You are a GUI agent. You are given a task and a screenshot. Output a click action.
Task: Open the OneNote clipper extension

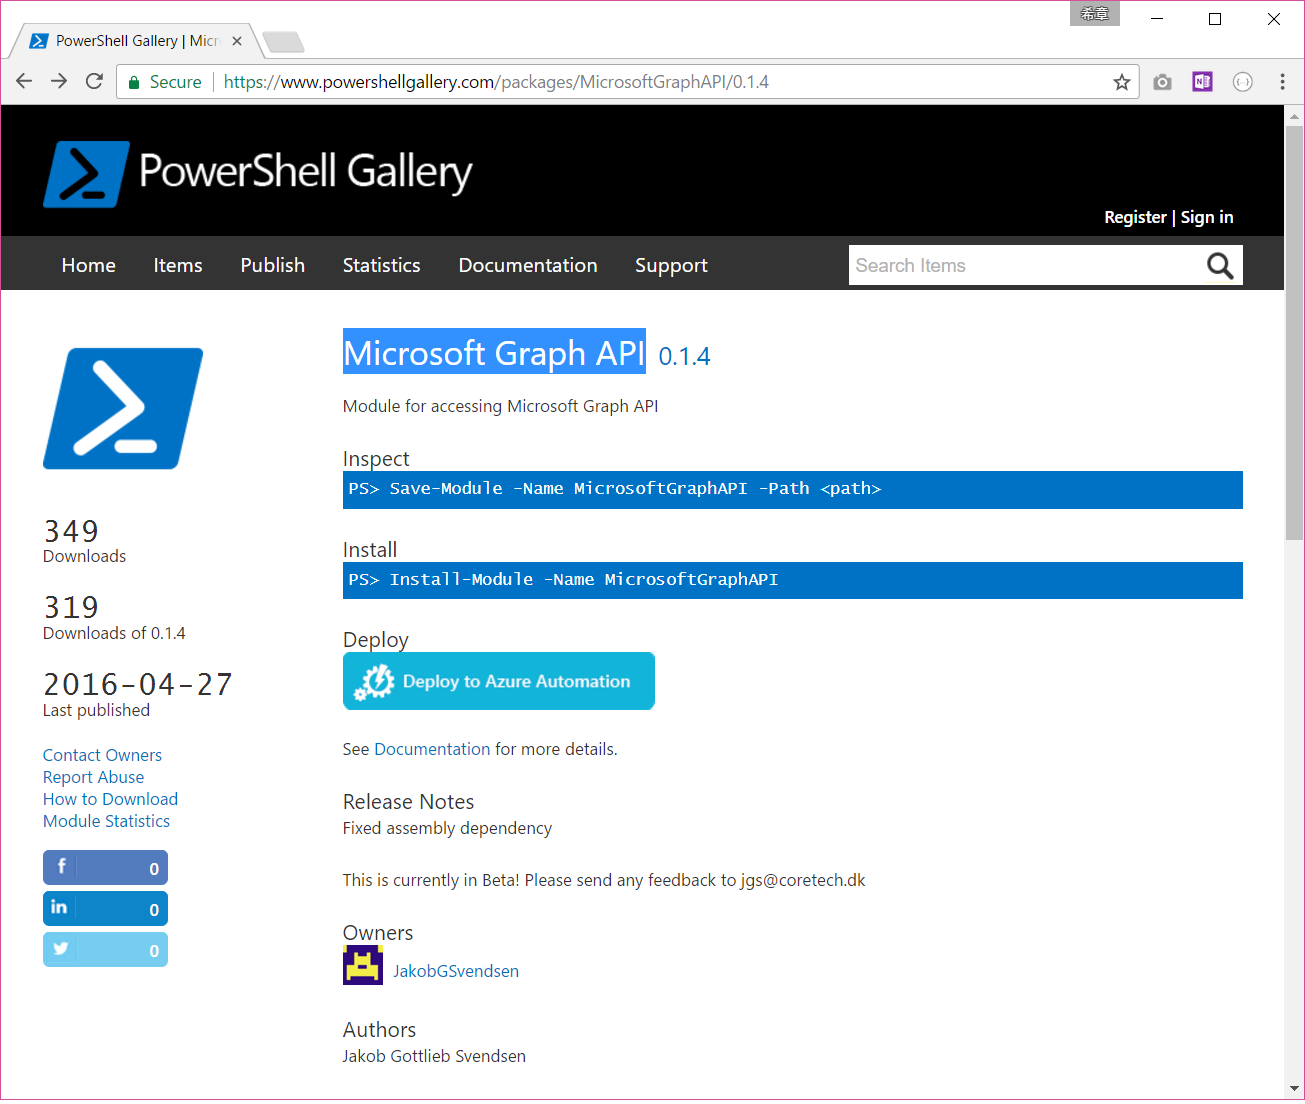pyautogui.click(x=1202, y=81)
